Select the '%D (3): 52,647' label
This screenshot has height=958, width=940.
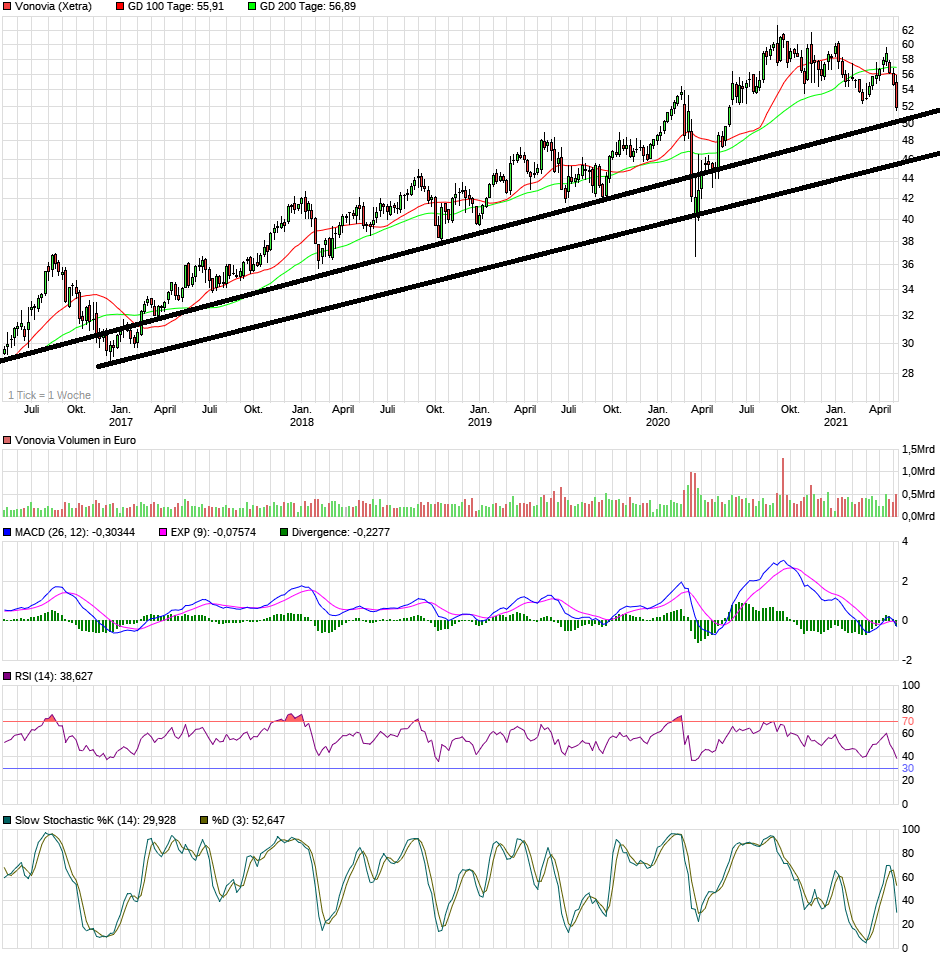[x=249, y=821]
